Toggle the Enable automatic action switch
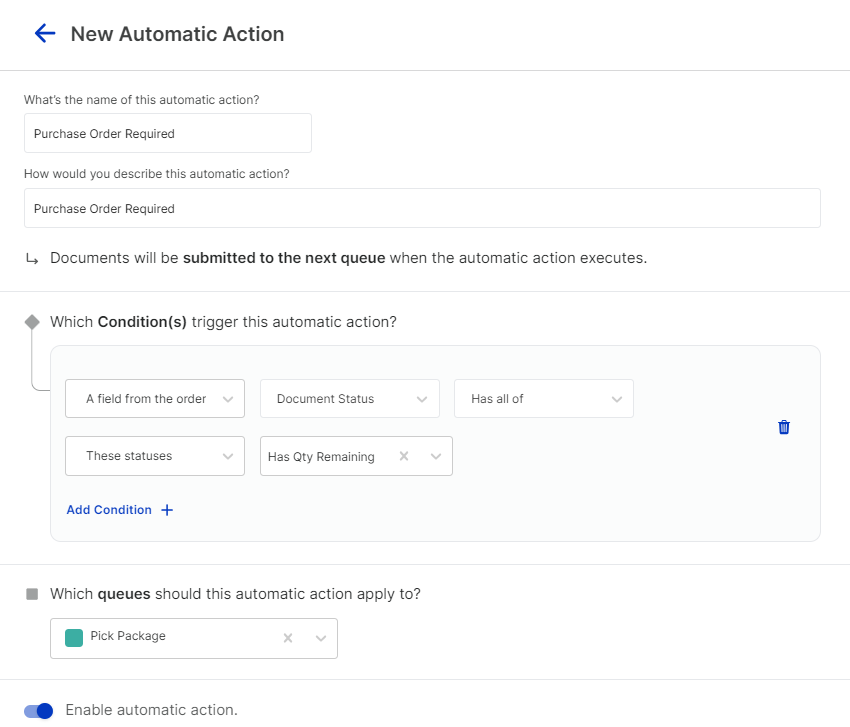850x727 pixels. (x=39, y=711)
